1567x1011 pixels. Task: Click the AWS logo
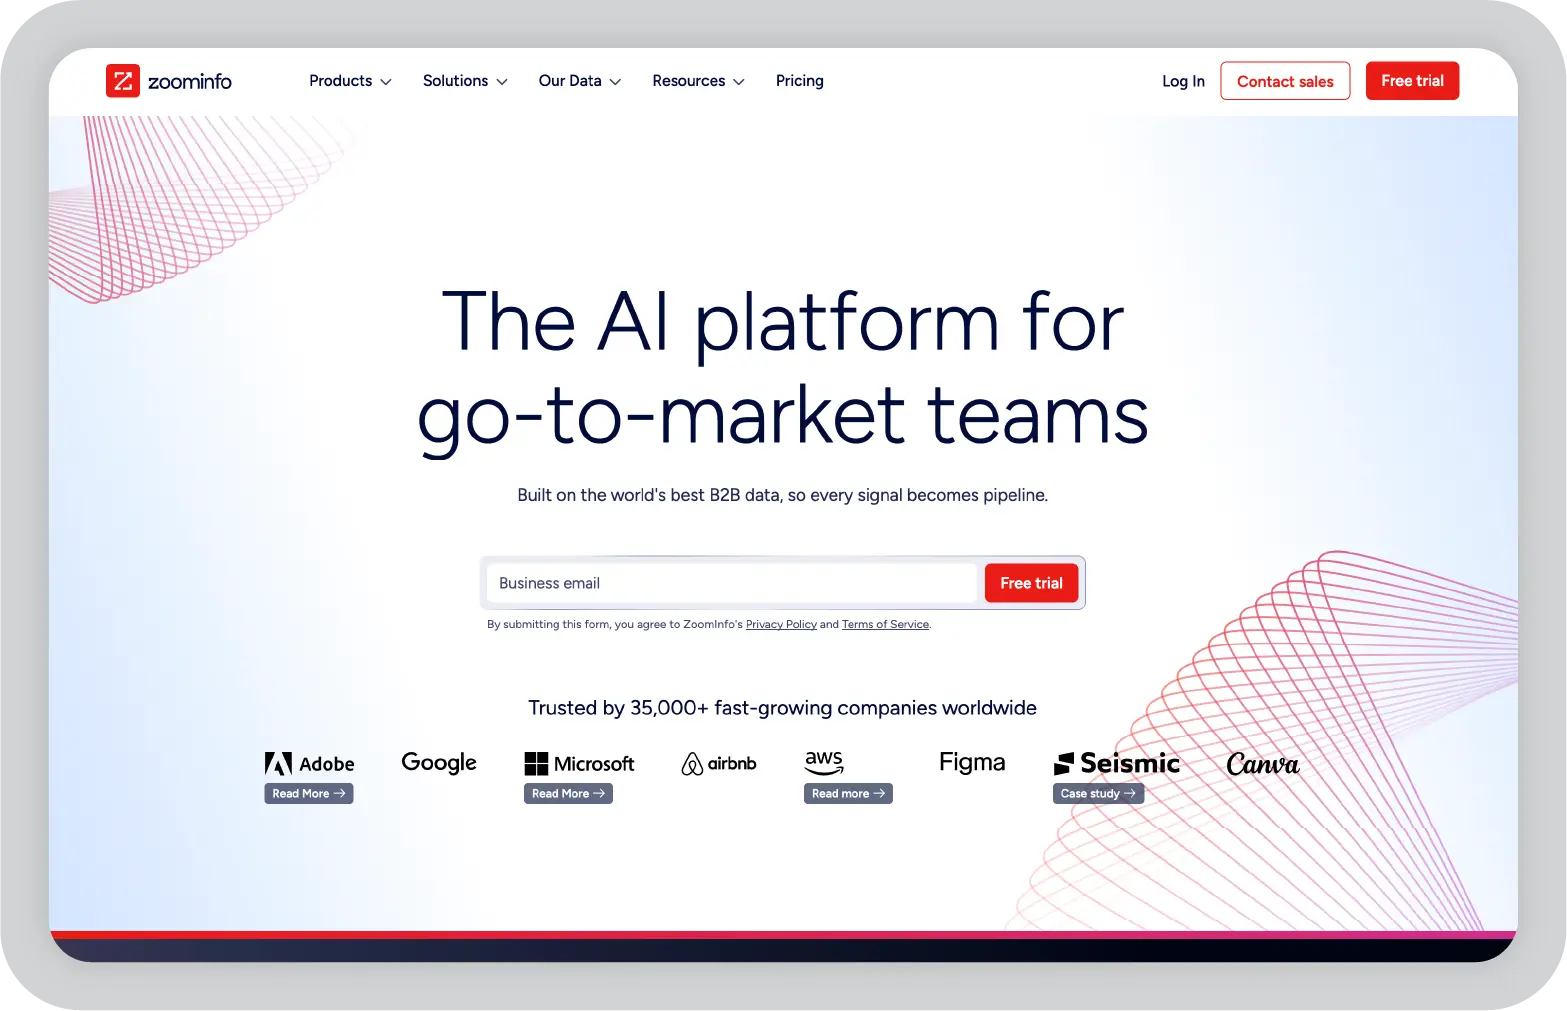tap(824, 762)
